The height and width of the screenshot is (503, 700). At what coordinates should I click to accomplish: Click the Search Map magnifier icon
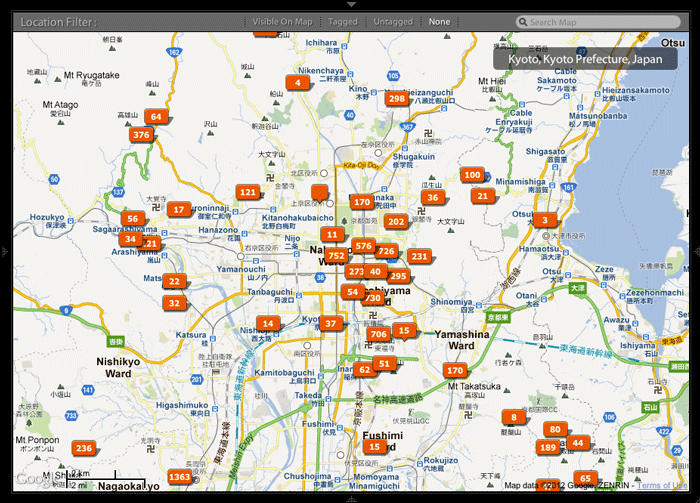(x=523, y=22)
